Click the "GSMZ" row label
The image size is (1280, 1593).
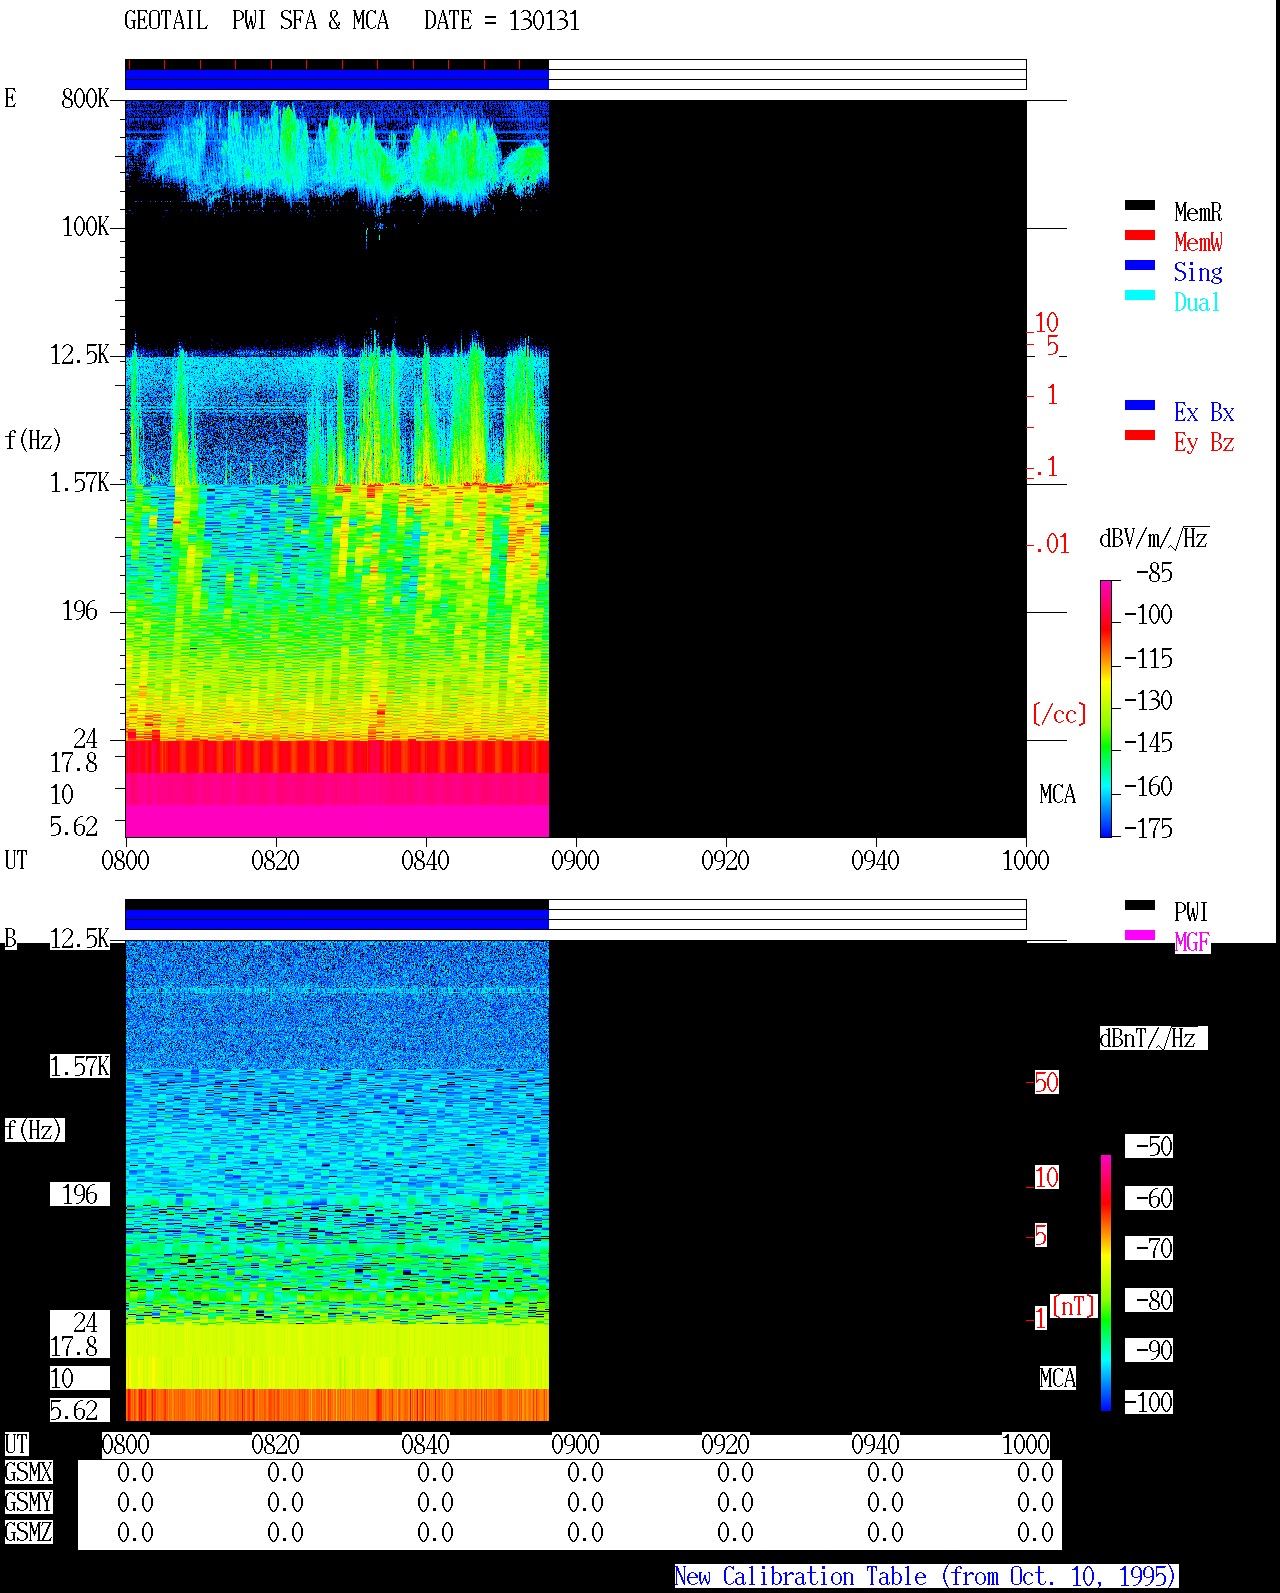click(28, 1532)
